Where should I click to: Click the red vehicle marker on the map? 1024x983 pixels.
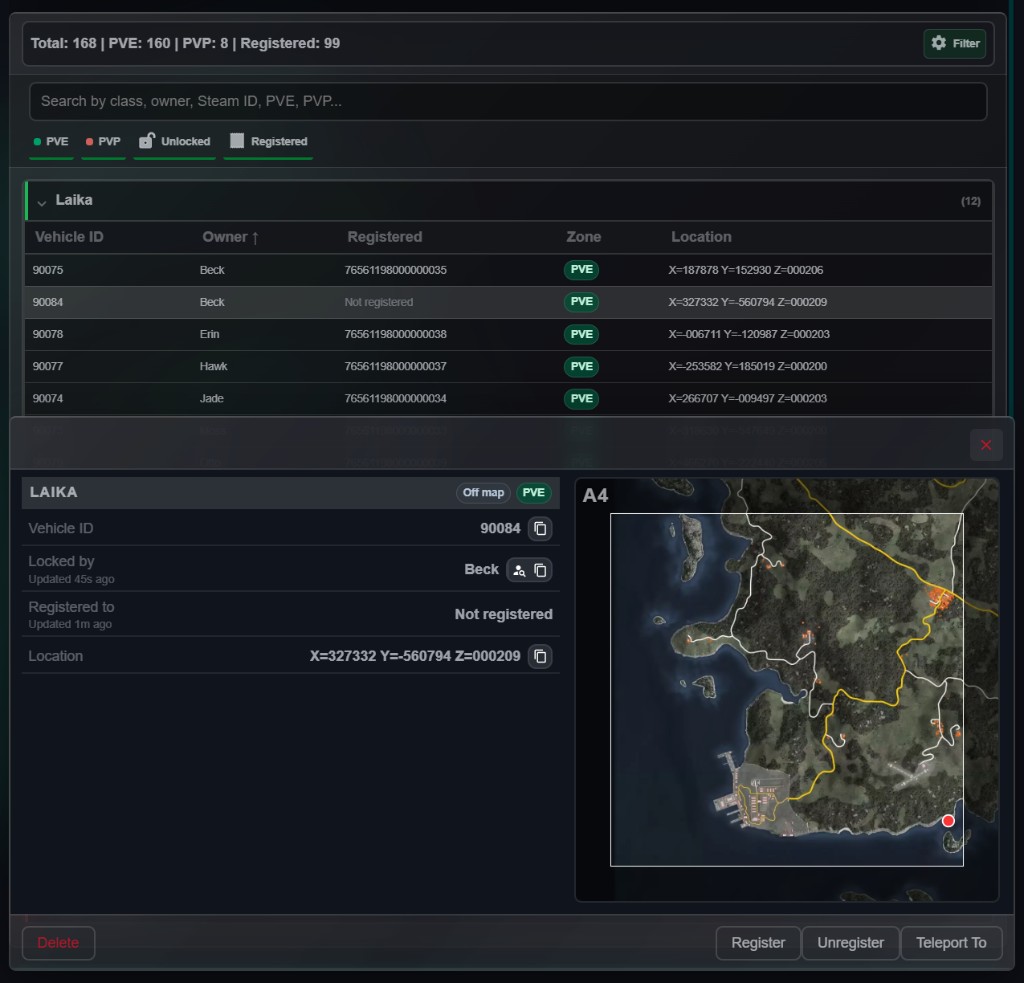click(948, 821)
